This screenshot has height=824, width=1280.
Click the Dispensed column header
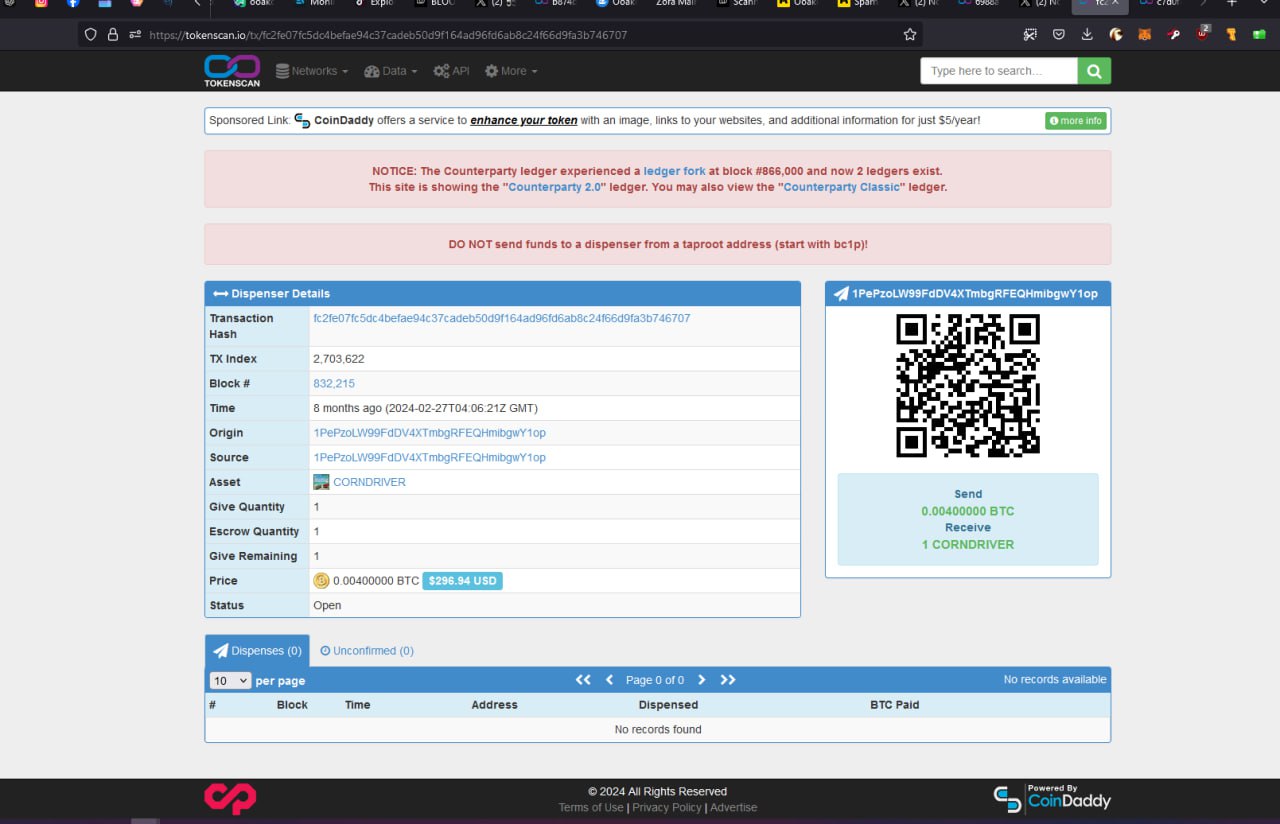[x=668, y=705]
